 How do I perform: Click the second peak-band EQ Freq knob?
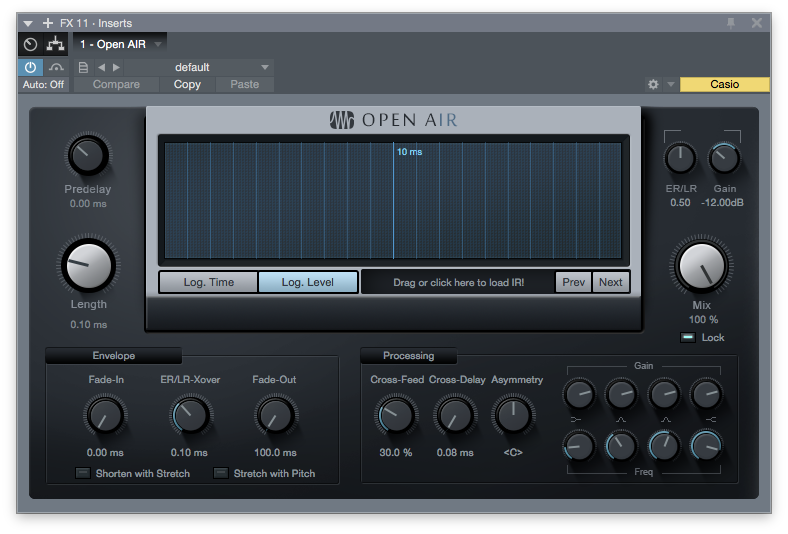(x=664, y=446)
